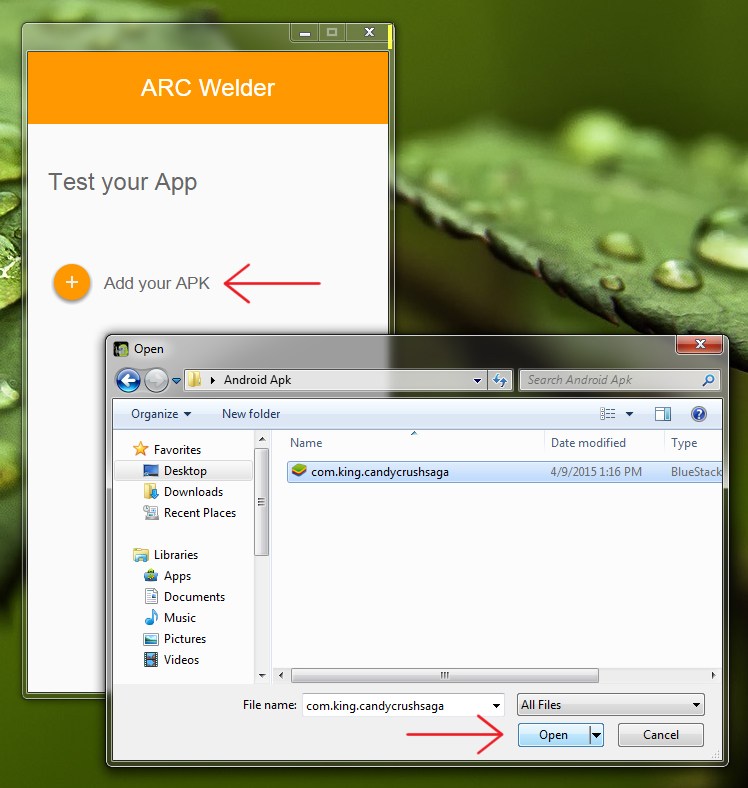The image size is (748, 788).
Task: Open Recent Places in the navigation pane
Action: pyautogui.click(x=200, y=513)
